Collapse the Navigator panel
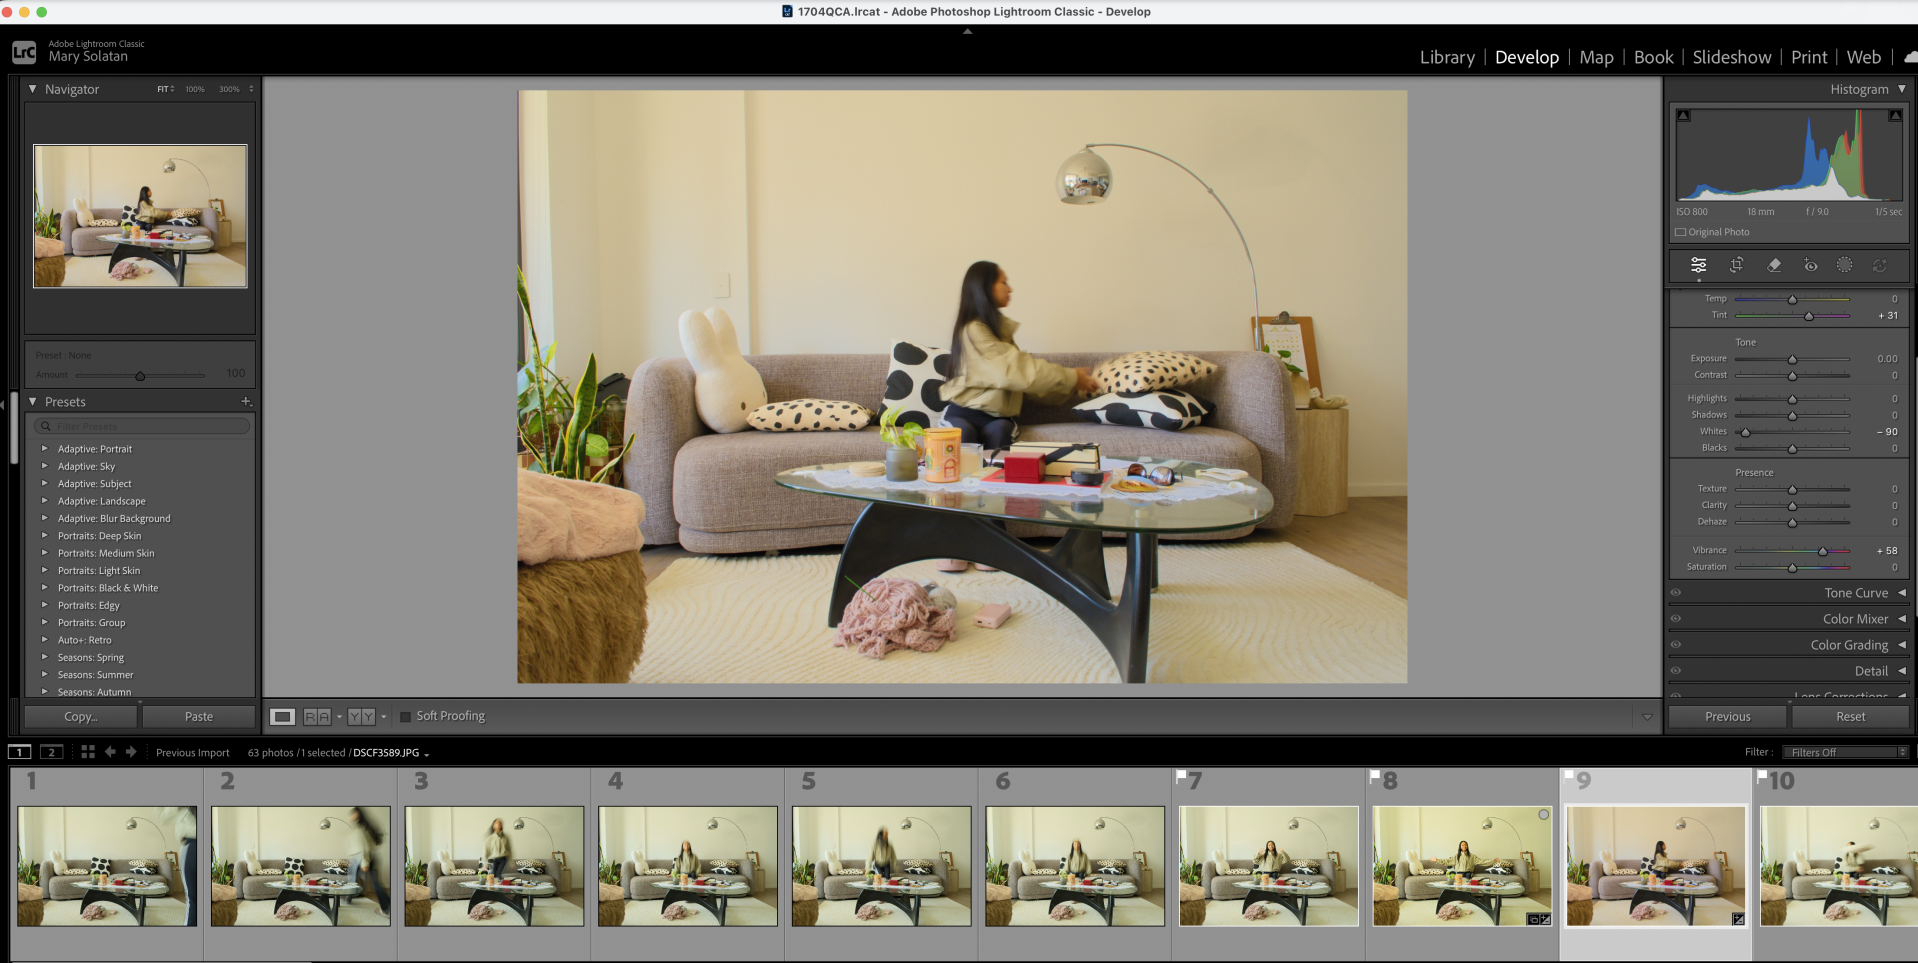Screen dimensions: 1918x963 (x=32, y=89)
